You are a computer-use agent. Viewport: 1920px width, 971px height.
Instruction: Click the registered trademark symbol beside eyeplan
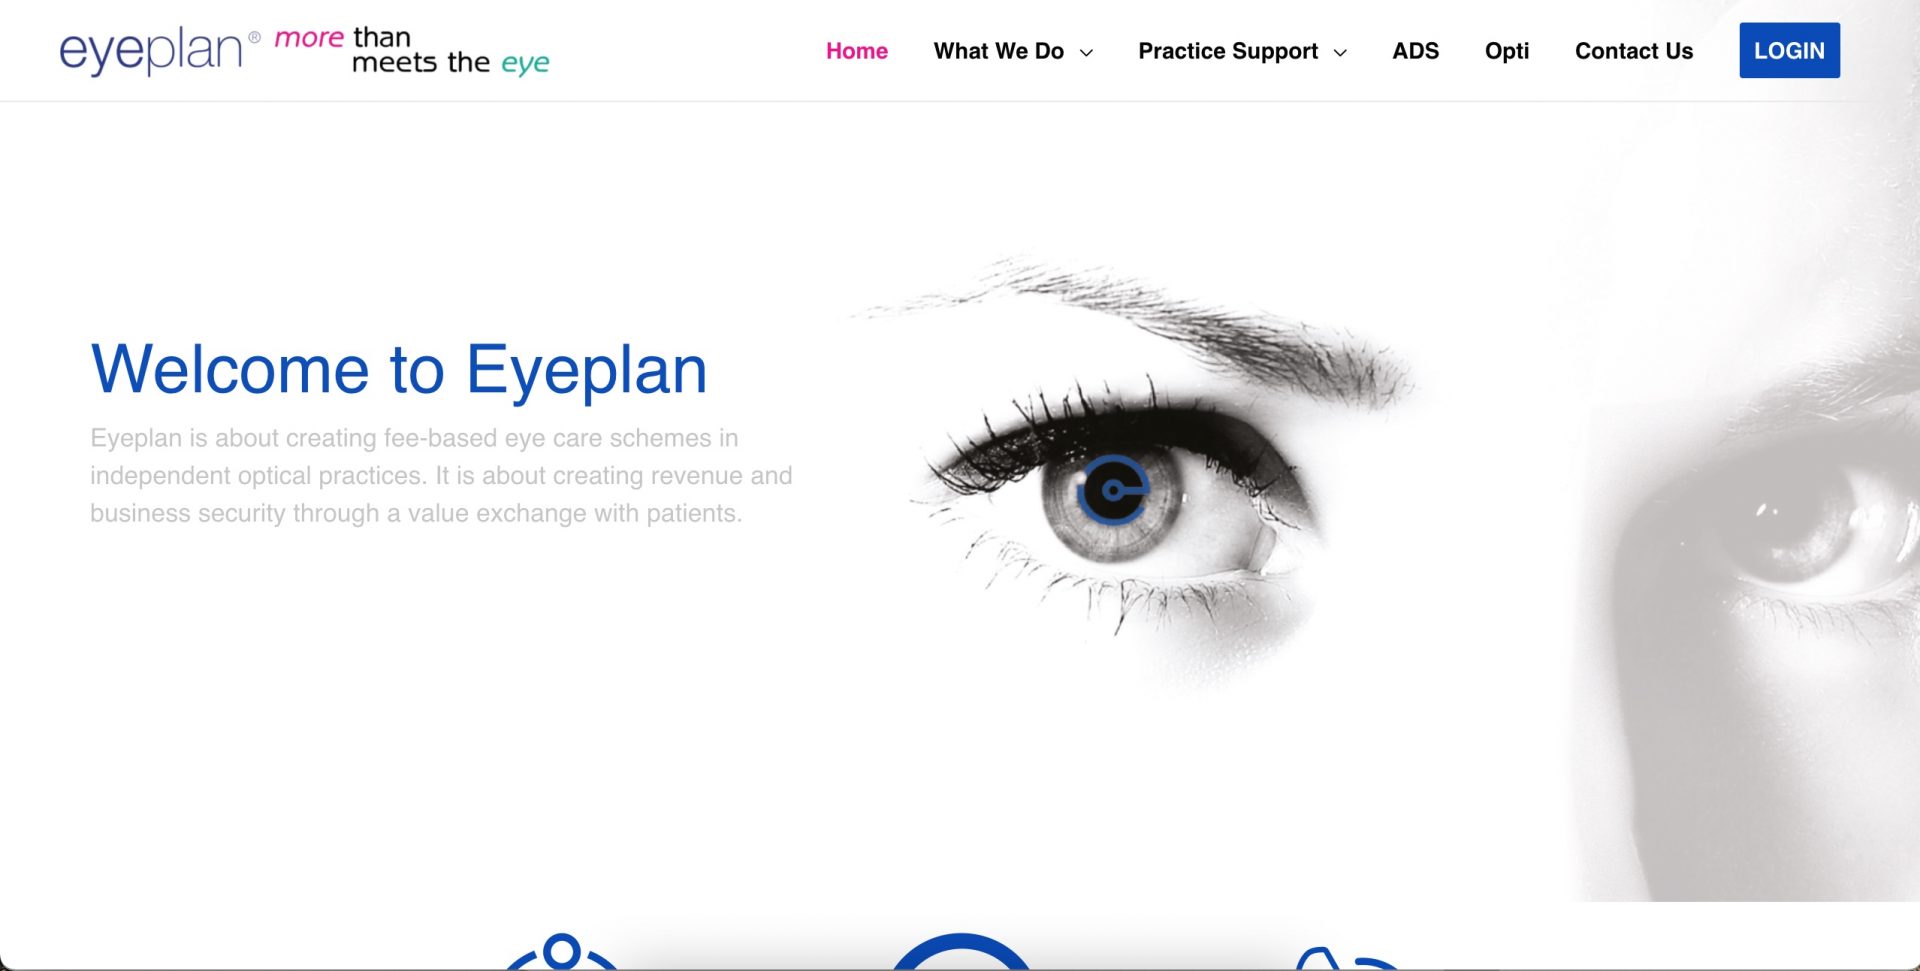255,37
